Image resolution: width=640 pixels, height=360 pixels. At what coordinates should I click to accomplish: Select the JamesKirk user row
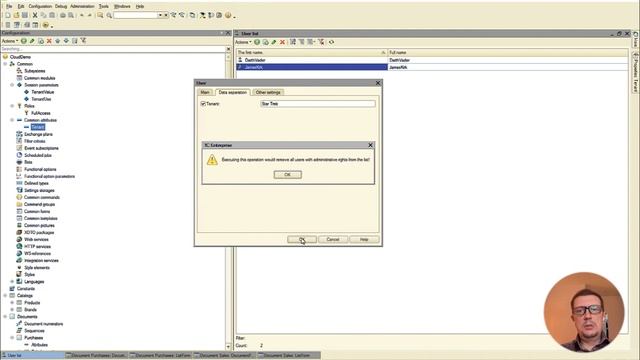(x=432, y=67)
